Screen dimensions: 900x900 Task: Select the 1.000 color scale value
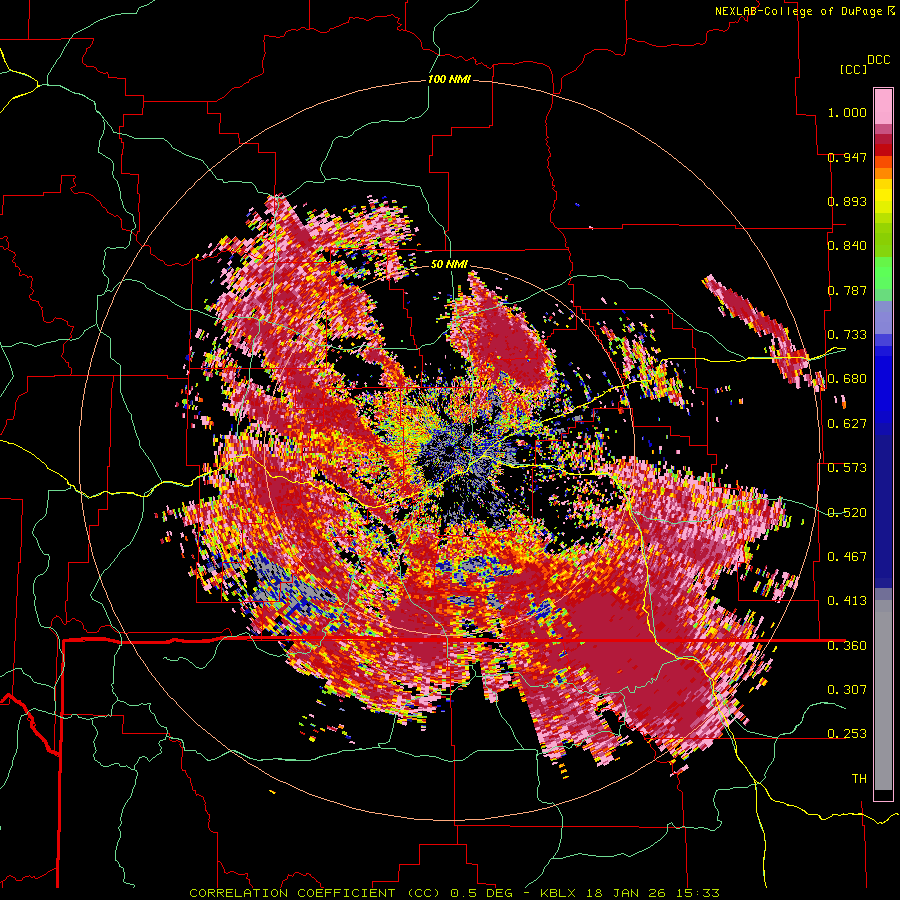pyautogui.click(x=847, y=112)
